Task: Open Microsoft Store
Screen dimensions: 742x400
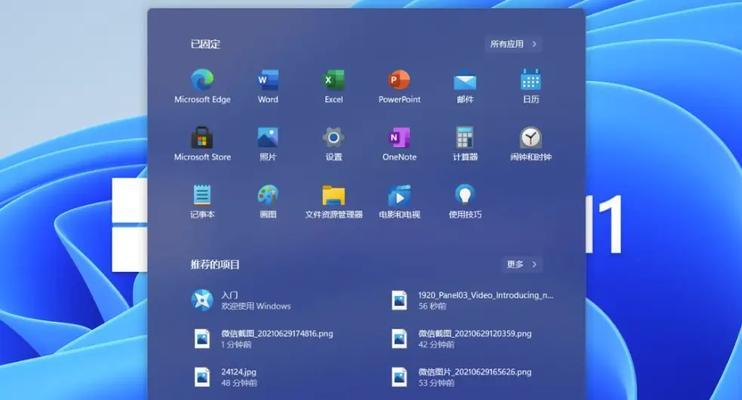Action: pyautogui.click(x=202, y=143)
